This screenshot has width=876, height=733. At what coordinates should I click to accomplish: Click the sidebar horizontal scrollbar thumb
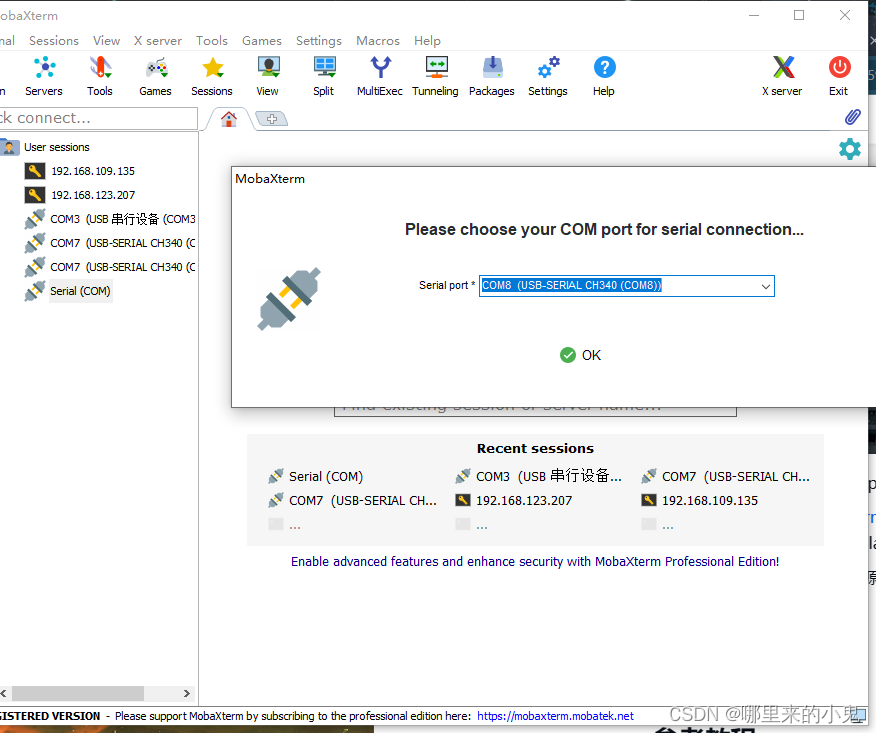[78, 693]
